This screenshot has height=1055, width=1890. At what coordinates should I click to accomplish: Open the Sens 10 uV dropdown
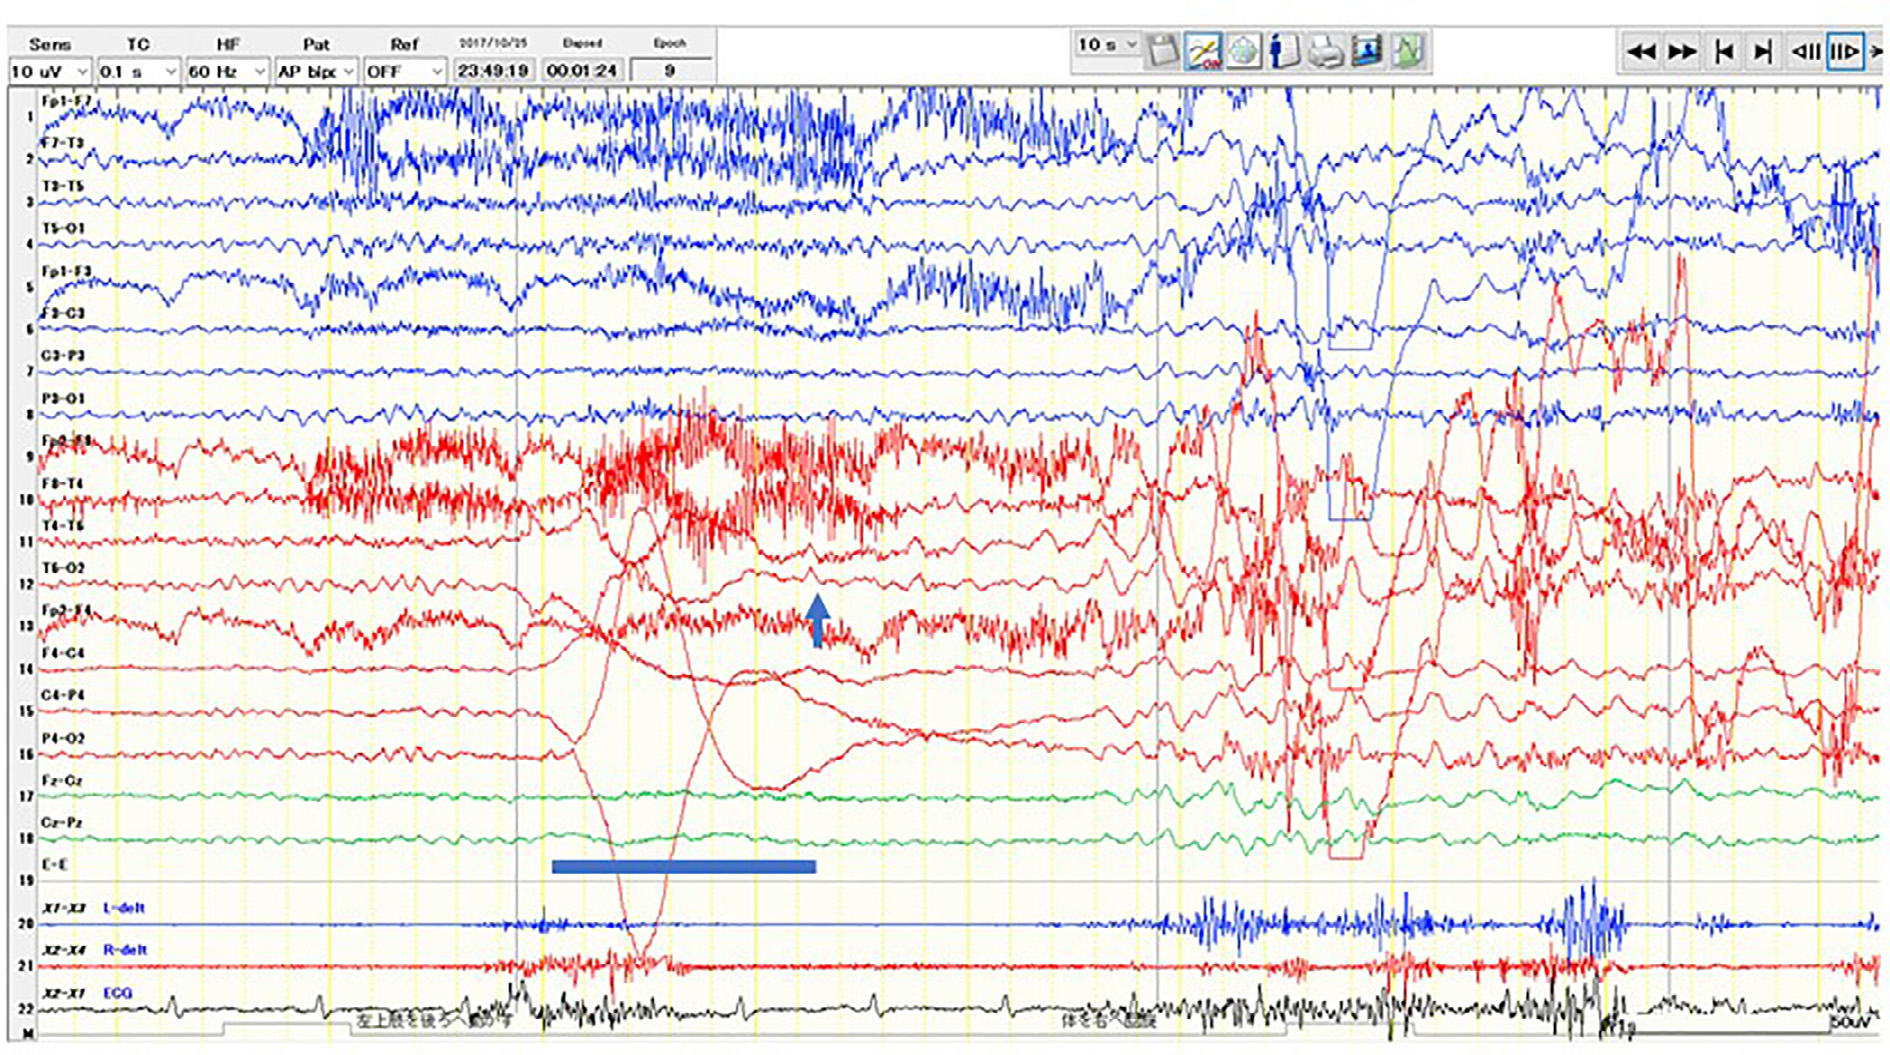pos(50,72)
